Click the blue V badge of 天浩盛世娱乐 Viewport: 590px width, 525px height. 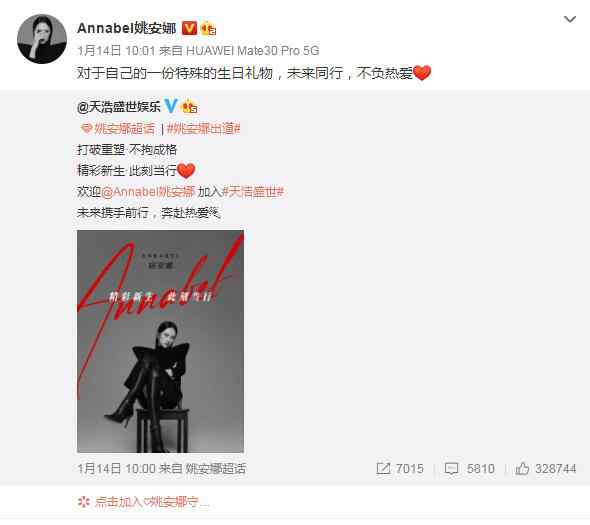click(171, 106)
